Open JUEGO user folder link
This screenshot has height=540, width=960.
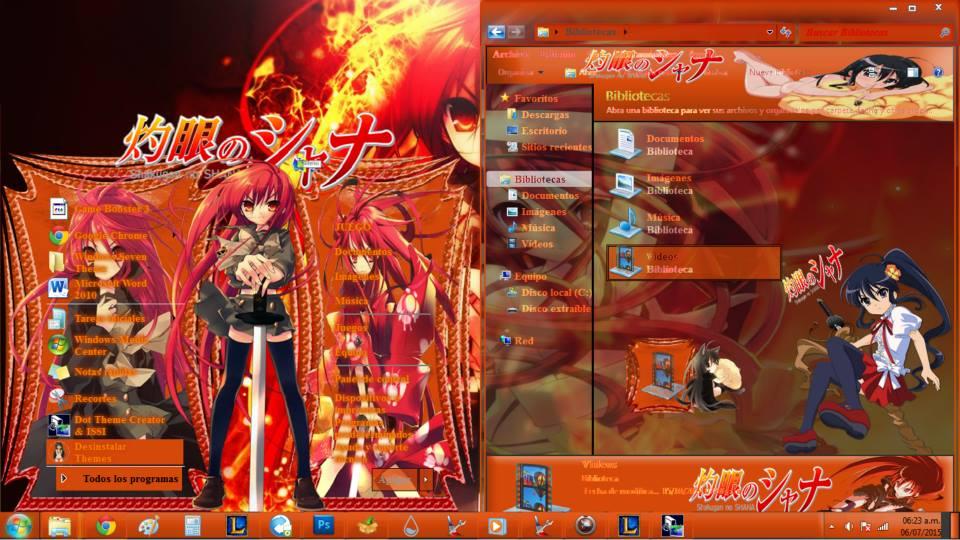[x=353, y=227]
